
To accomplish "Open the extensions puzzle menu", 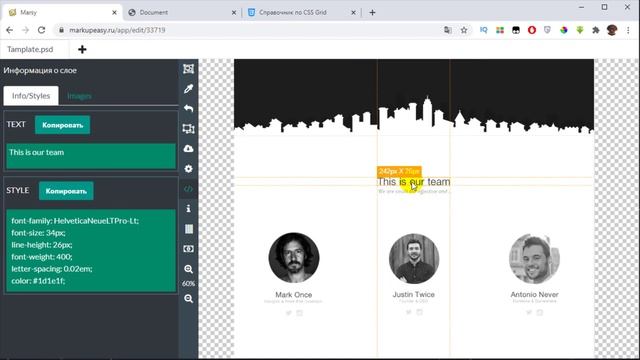I will point(596,30).
